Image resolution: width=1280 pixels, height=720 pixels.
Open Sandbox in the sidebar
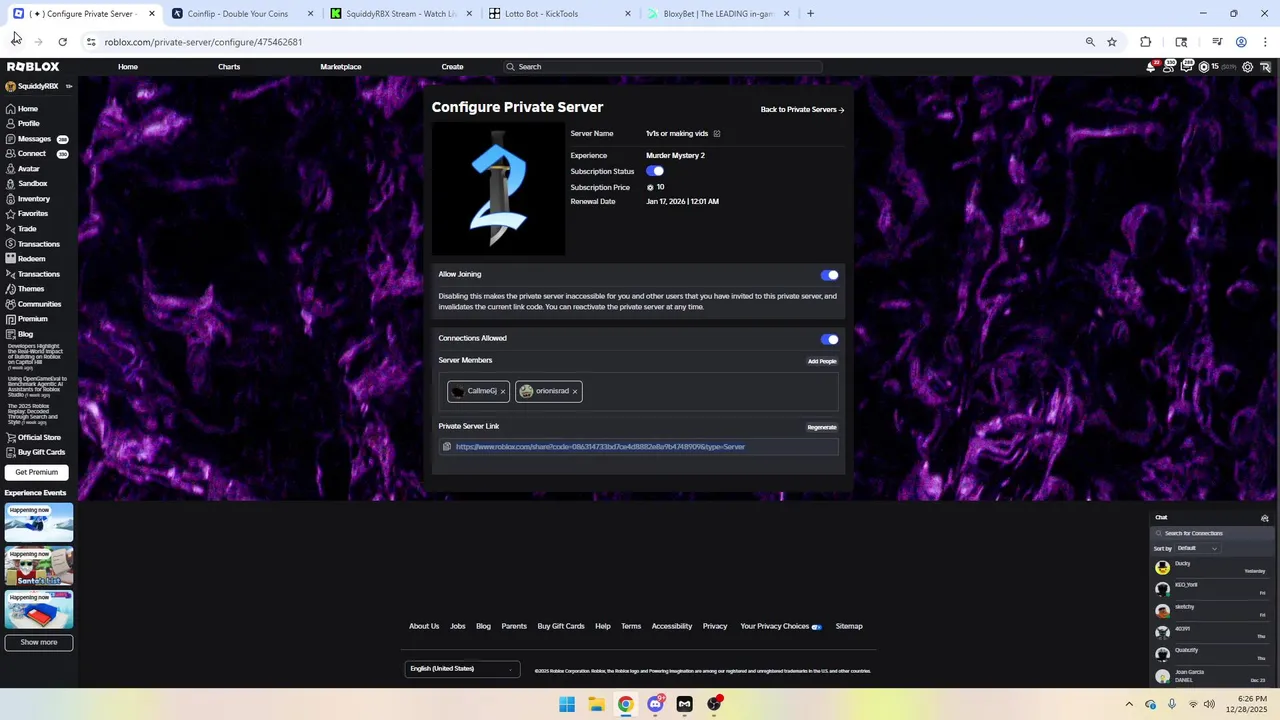point(32,183)
